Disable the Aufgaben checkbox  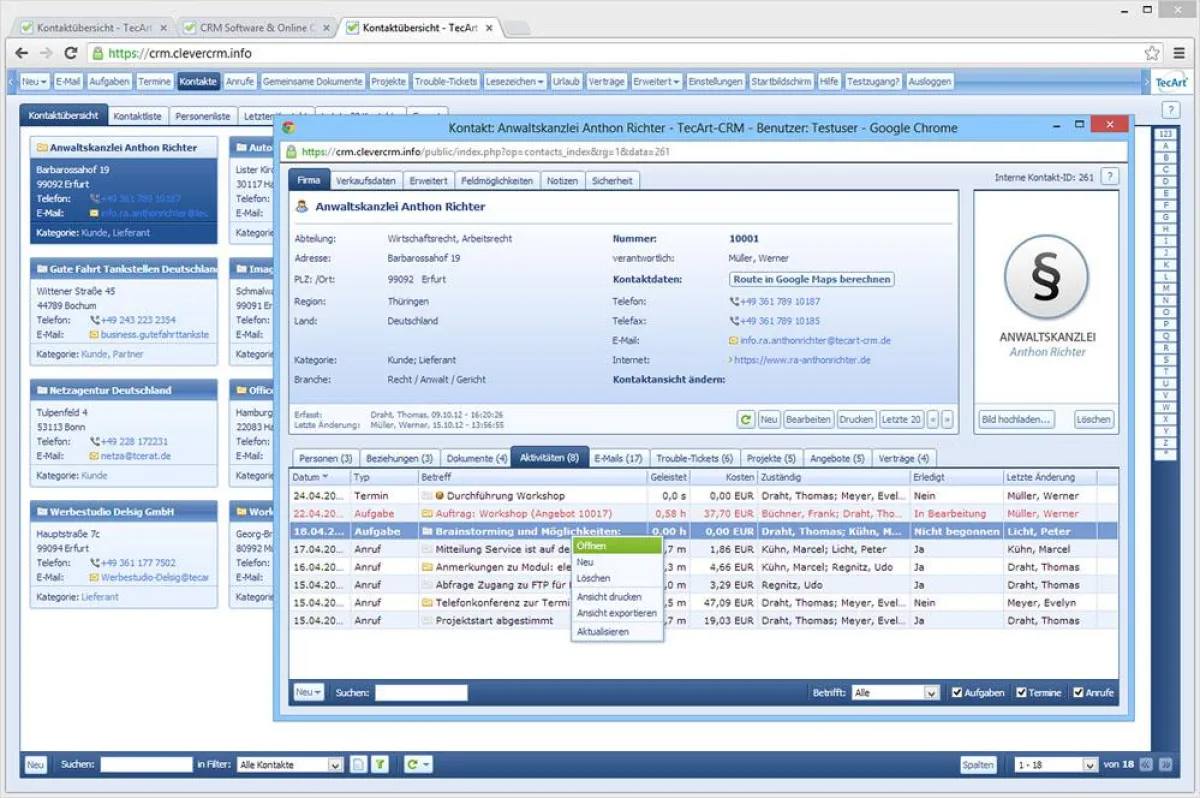pos(957,691)
